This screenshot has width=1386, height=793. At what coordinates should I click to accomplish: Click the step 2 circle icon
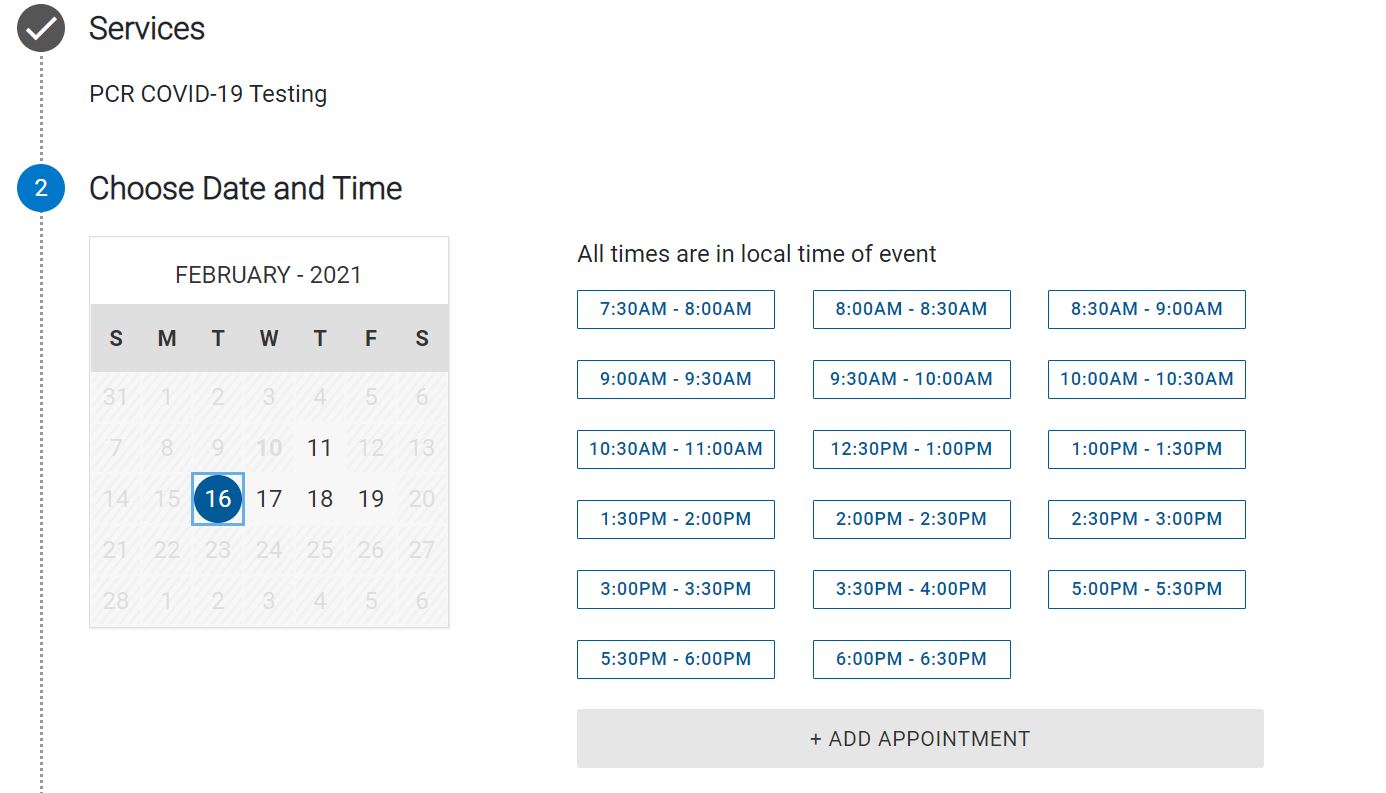[41, 188]
